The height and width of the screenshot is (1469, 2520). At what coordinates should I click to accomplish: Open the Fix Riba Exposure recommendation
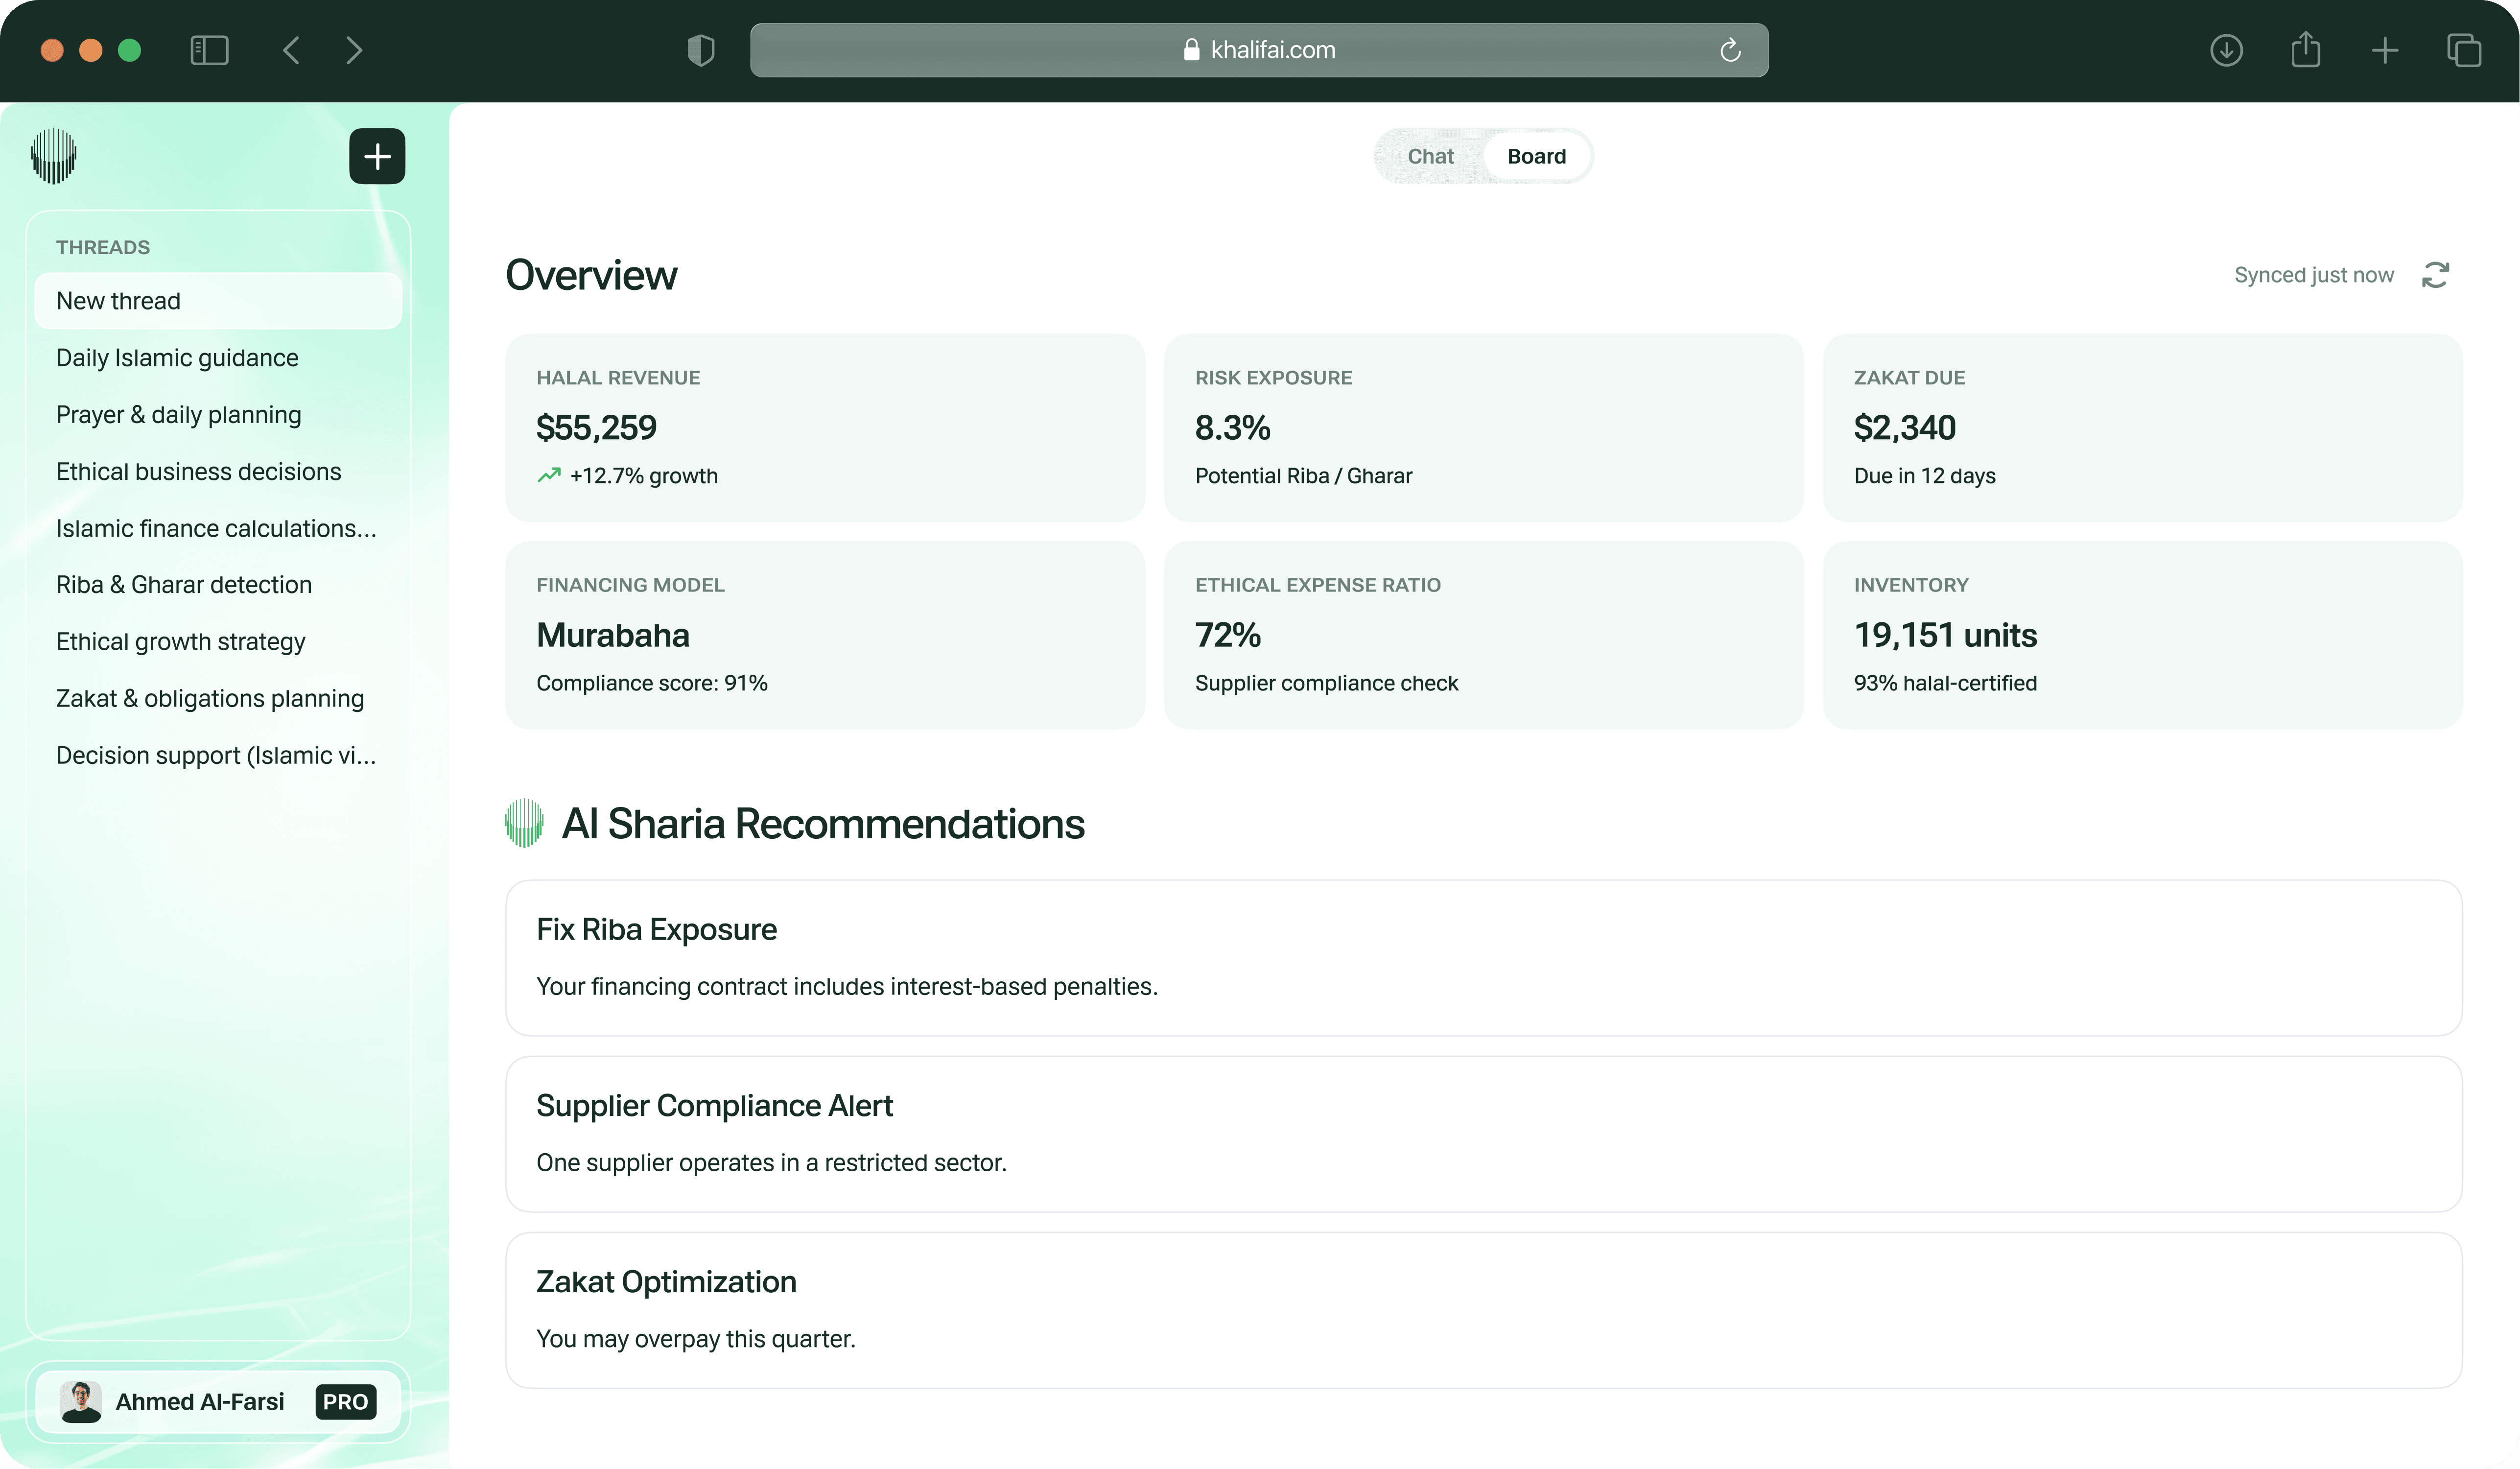(x=1483, y=957)
